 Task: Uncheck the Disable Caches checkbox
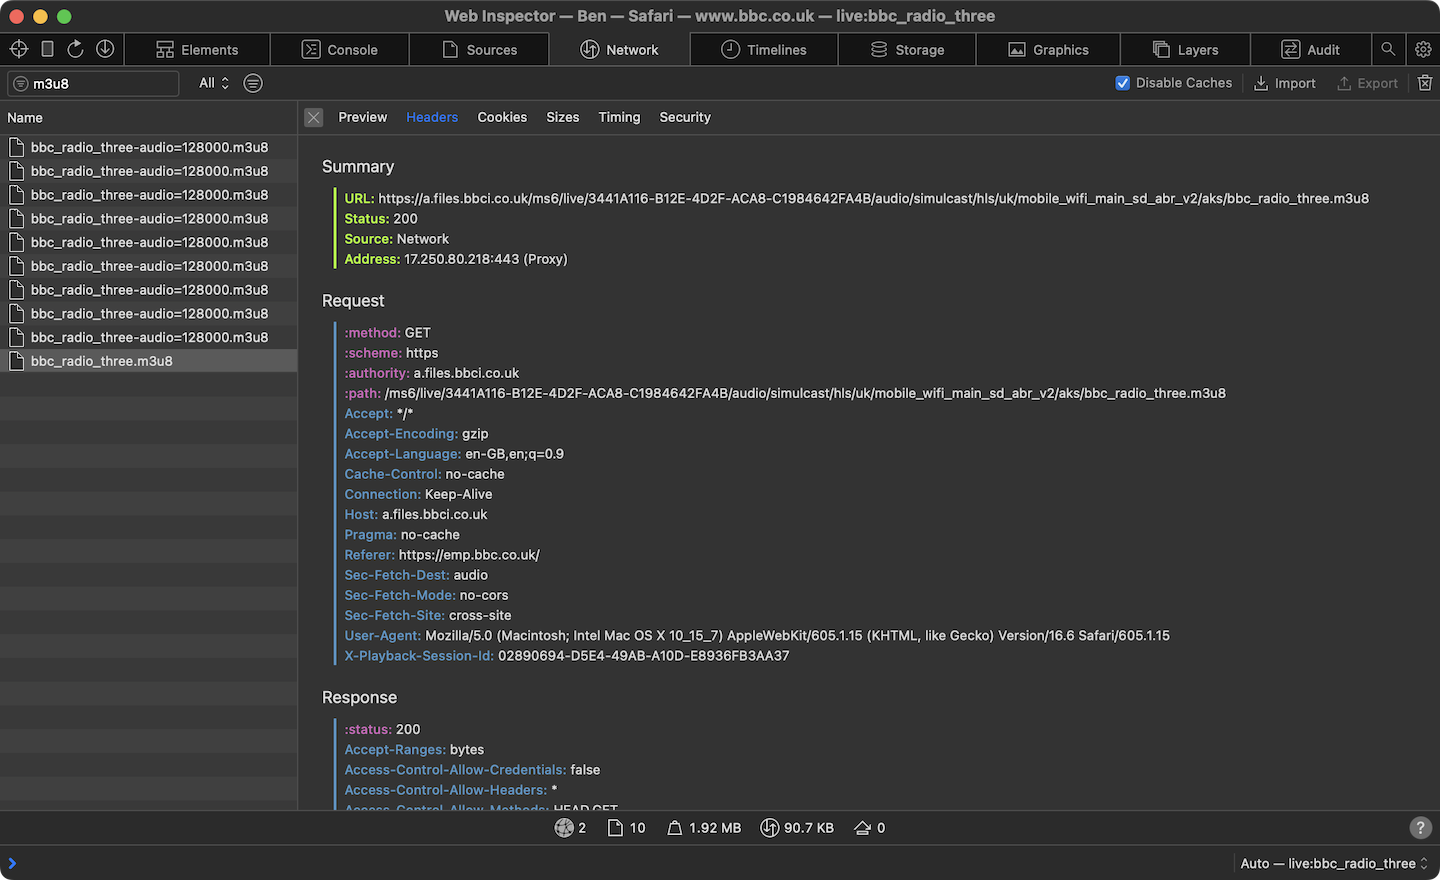[1123, 83]
